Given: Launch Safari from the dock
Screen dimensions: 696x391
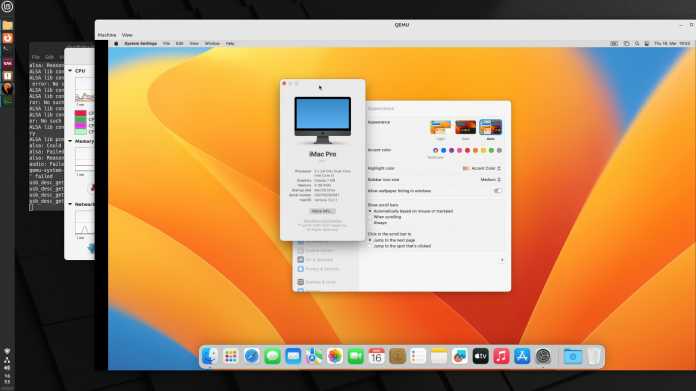Looking at the screenshot, I should pos(251,356).
